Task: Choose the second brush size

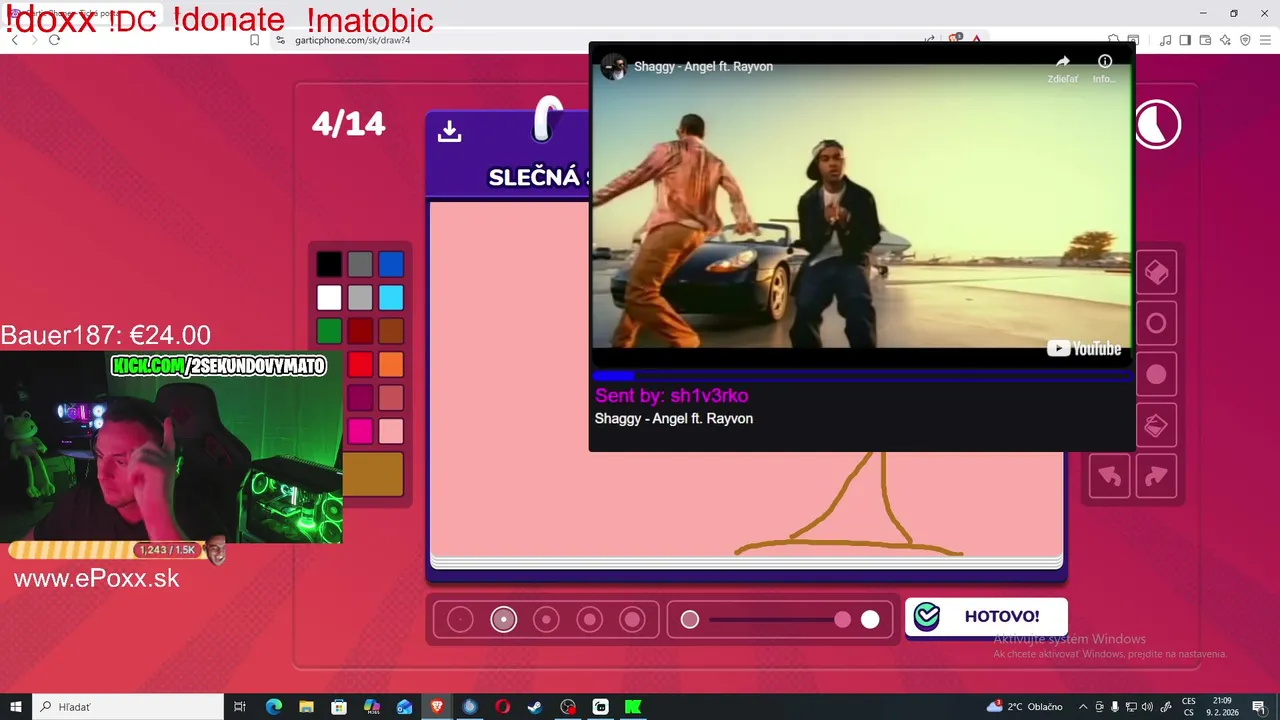Action: pyautogui.click(x=503, y=620)
